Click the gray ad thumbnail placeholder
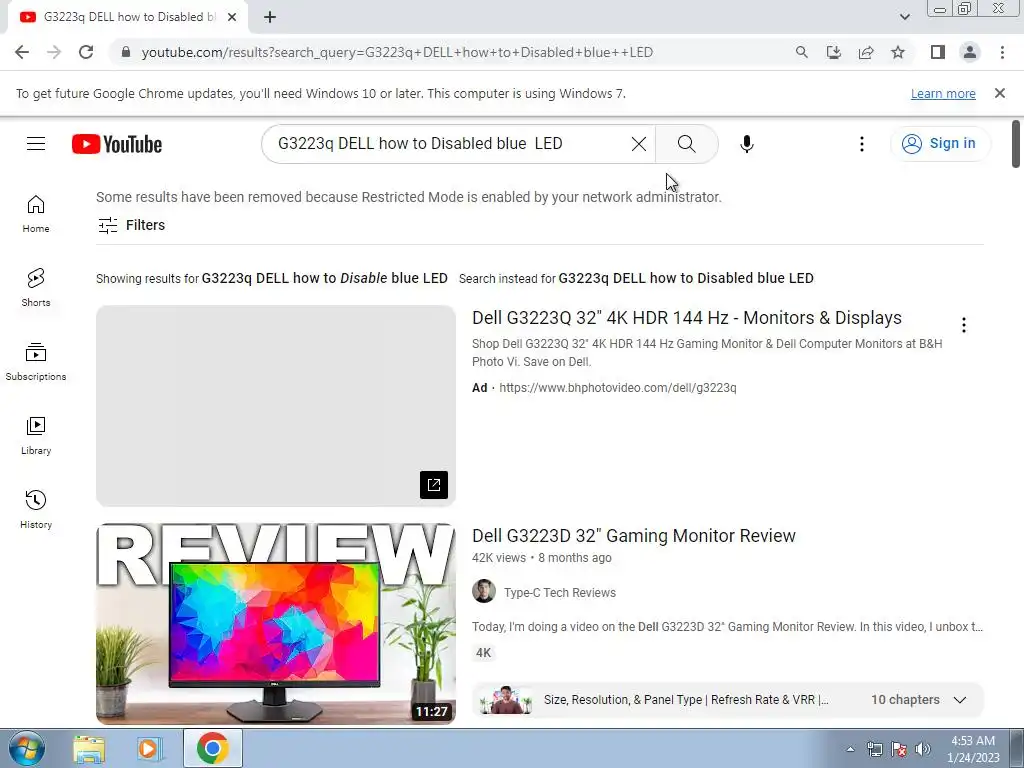The image size is (1024, 768). click(276, 406)
